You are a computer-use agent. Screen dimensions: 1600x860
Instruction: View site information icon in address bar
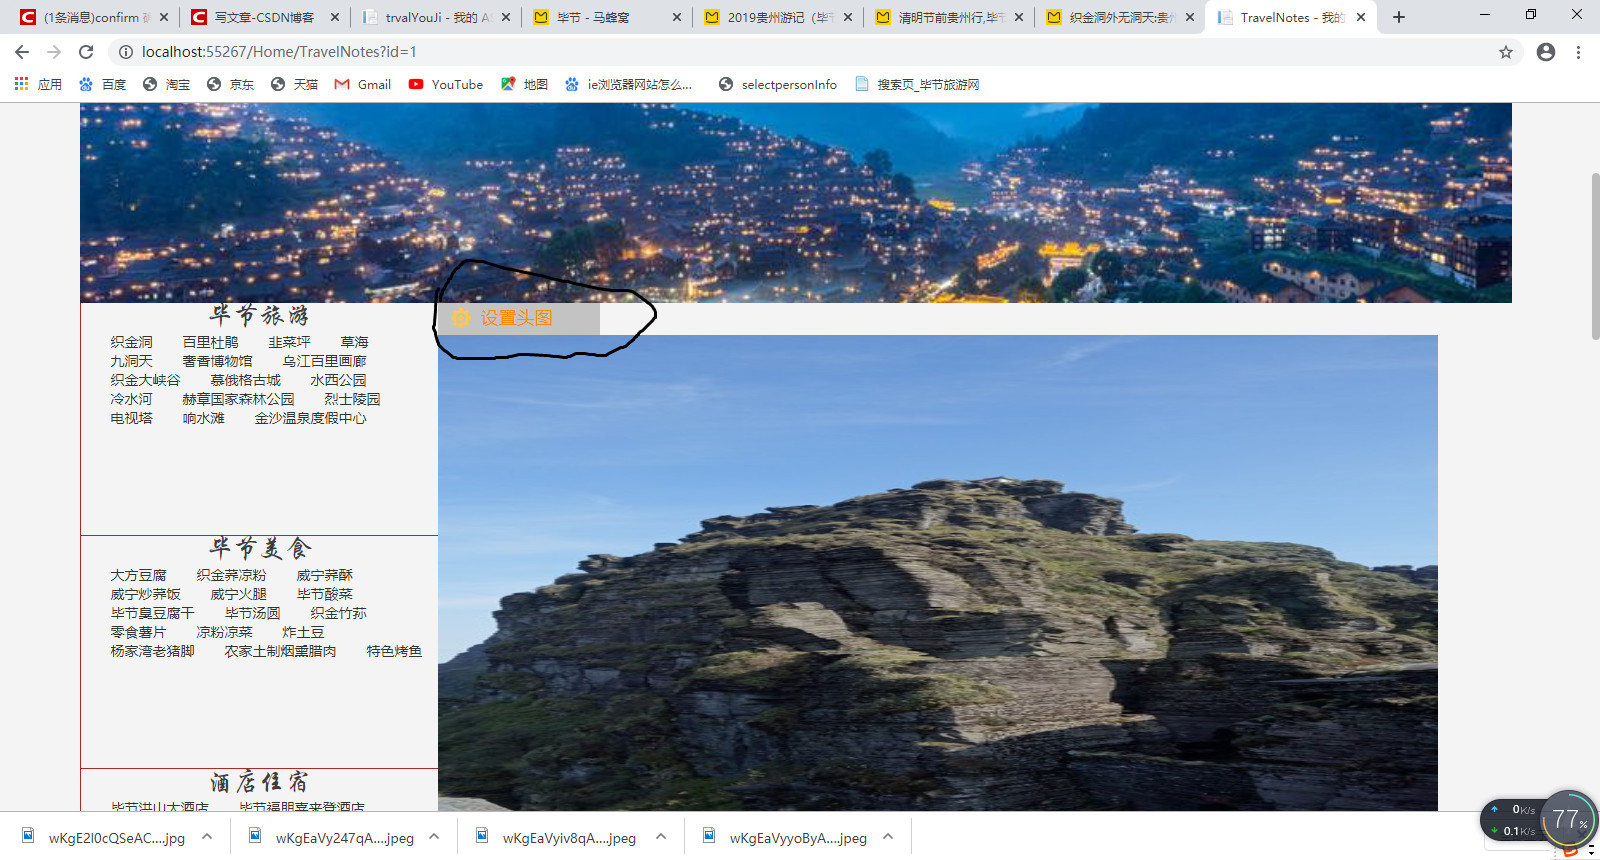126,52
